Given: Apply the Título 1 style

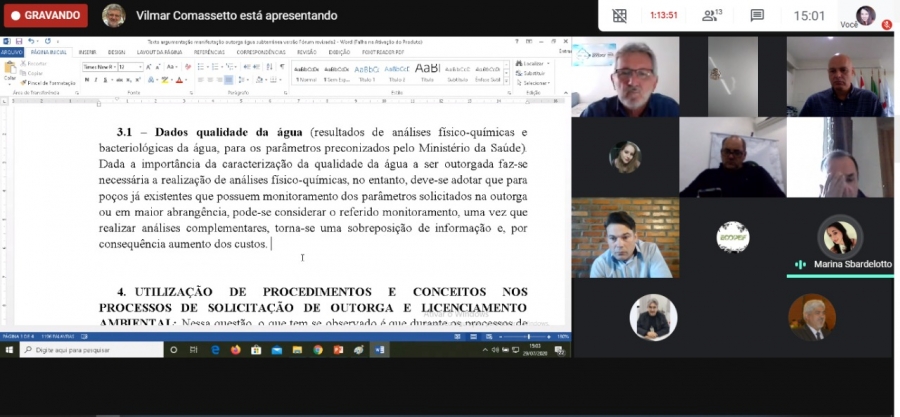Looking at the screenshot, I should (367, 73).
